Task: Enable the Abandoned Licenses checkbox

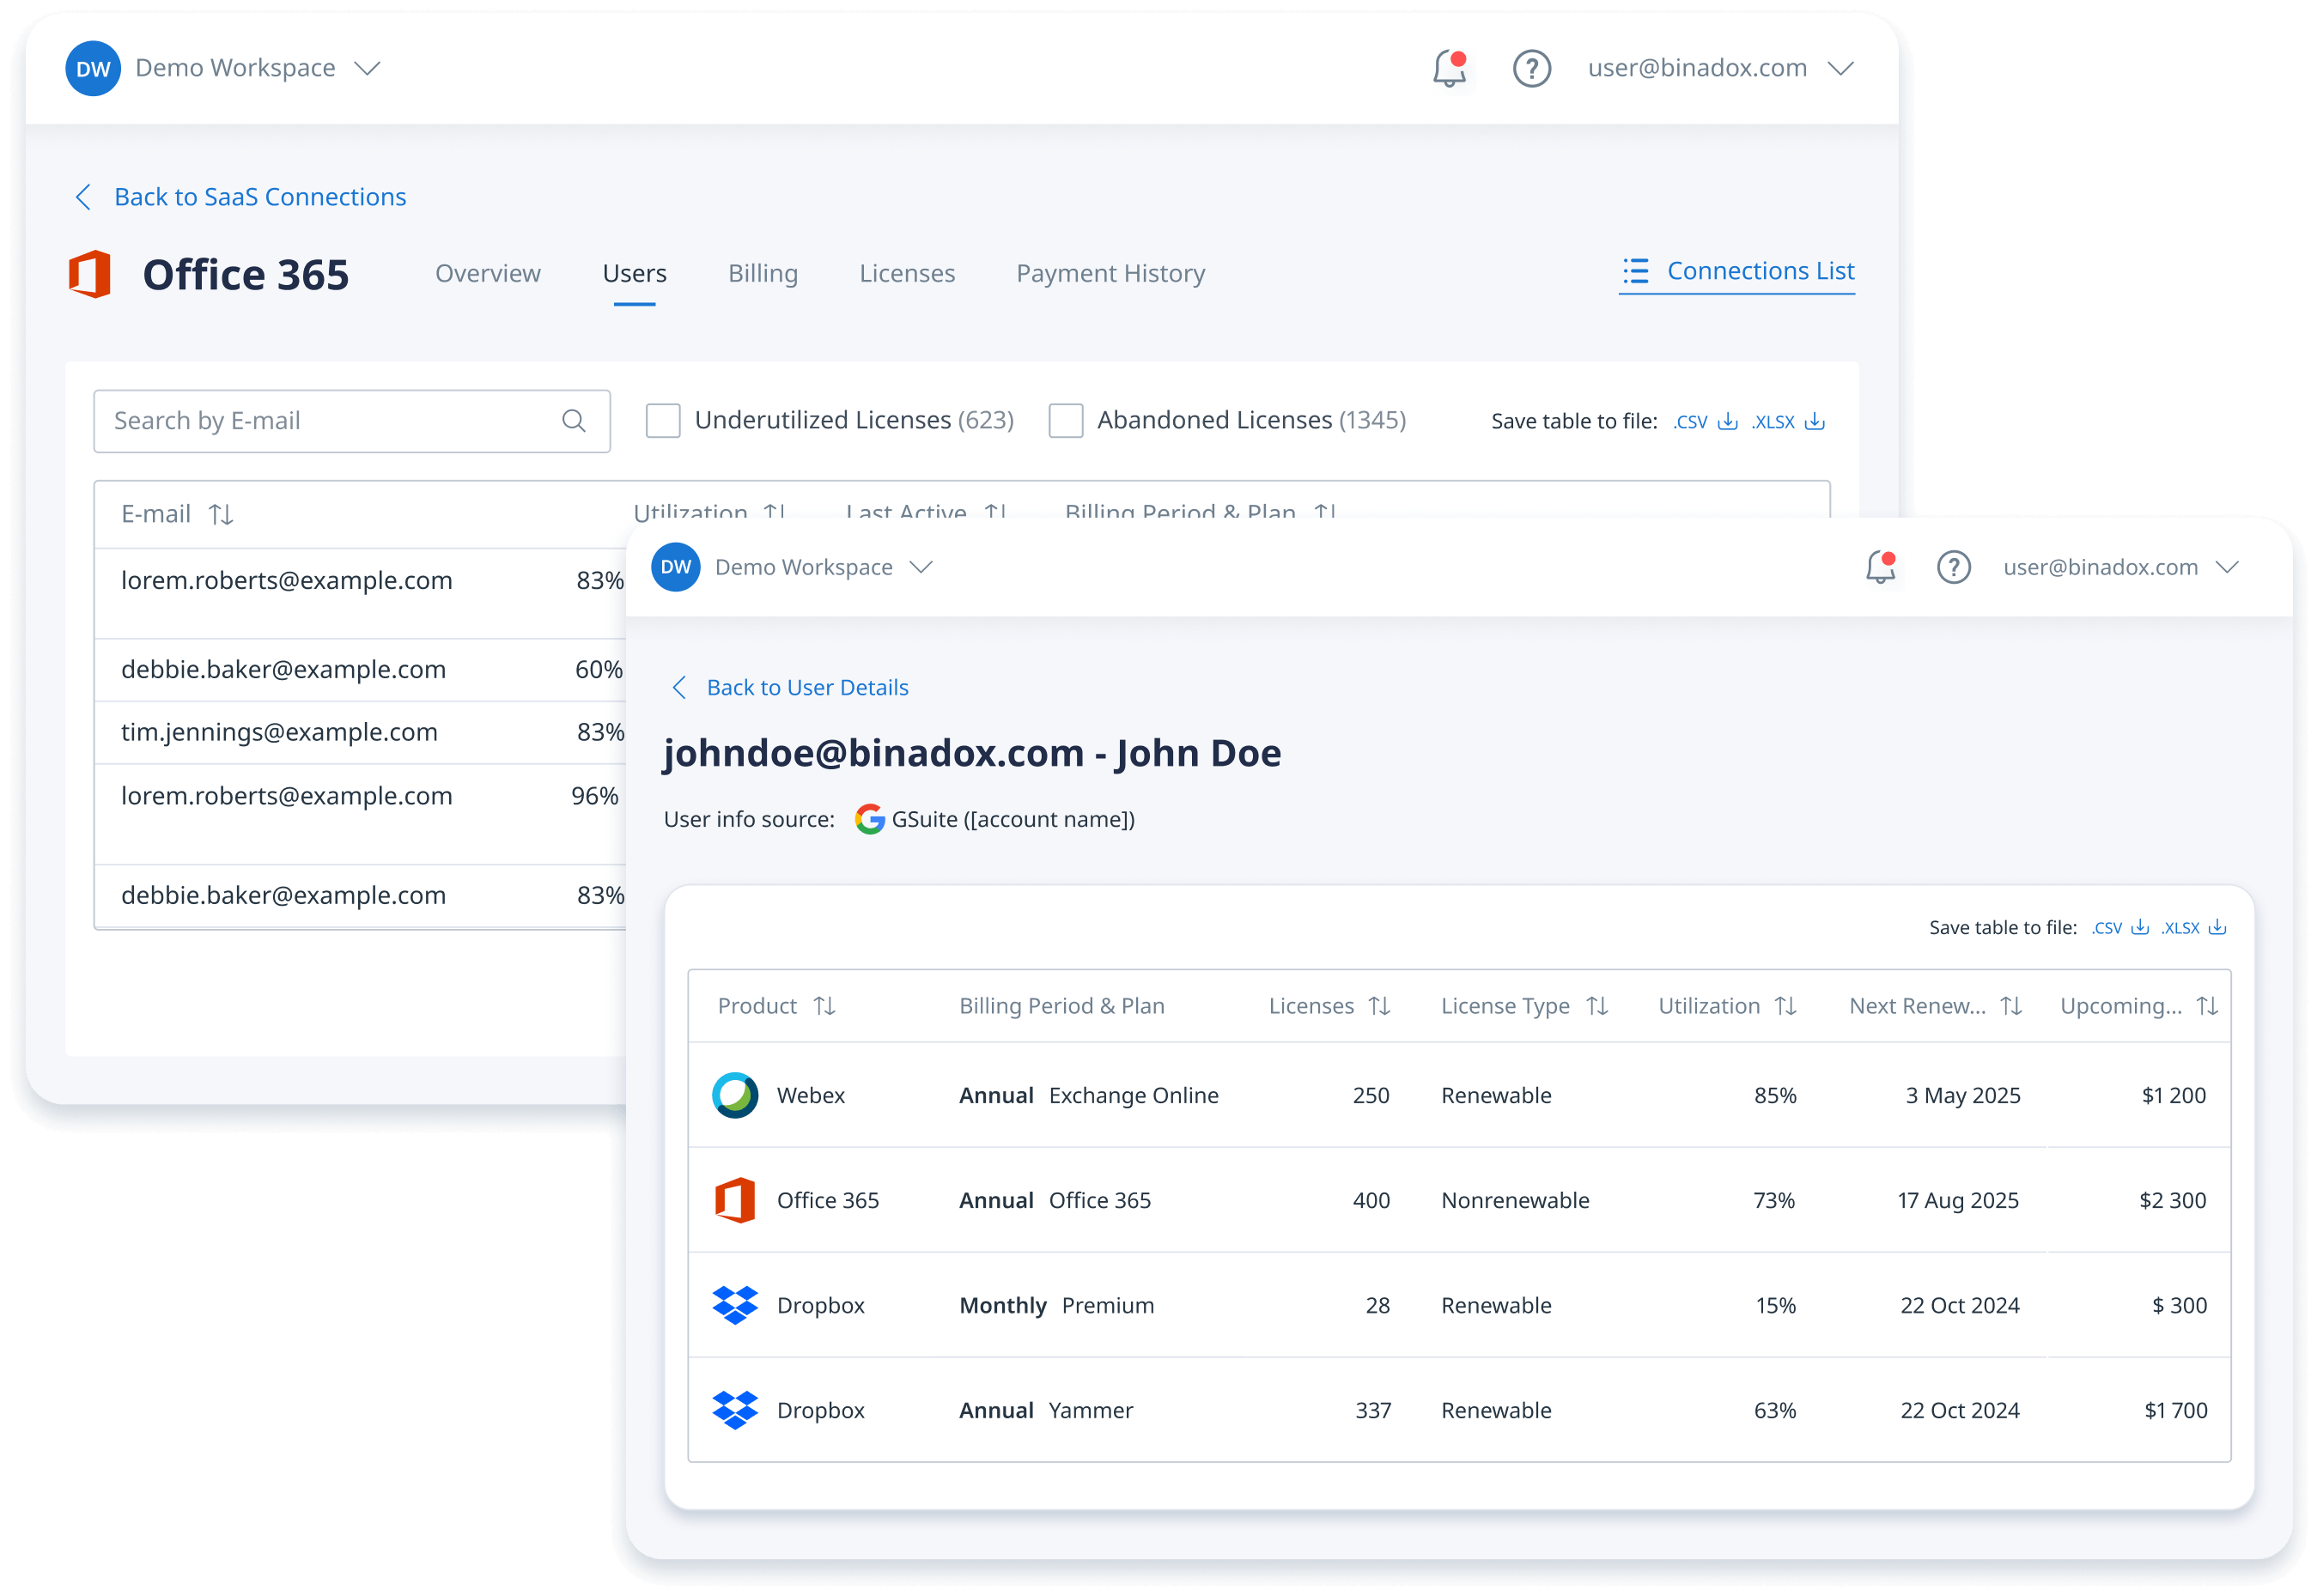Action: pos(1065,421)
